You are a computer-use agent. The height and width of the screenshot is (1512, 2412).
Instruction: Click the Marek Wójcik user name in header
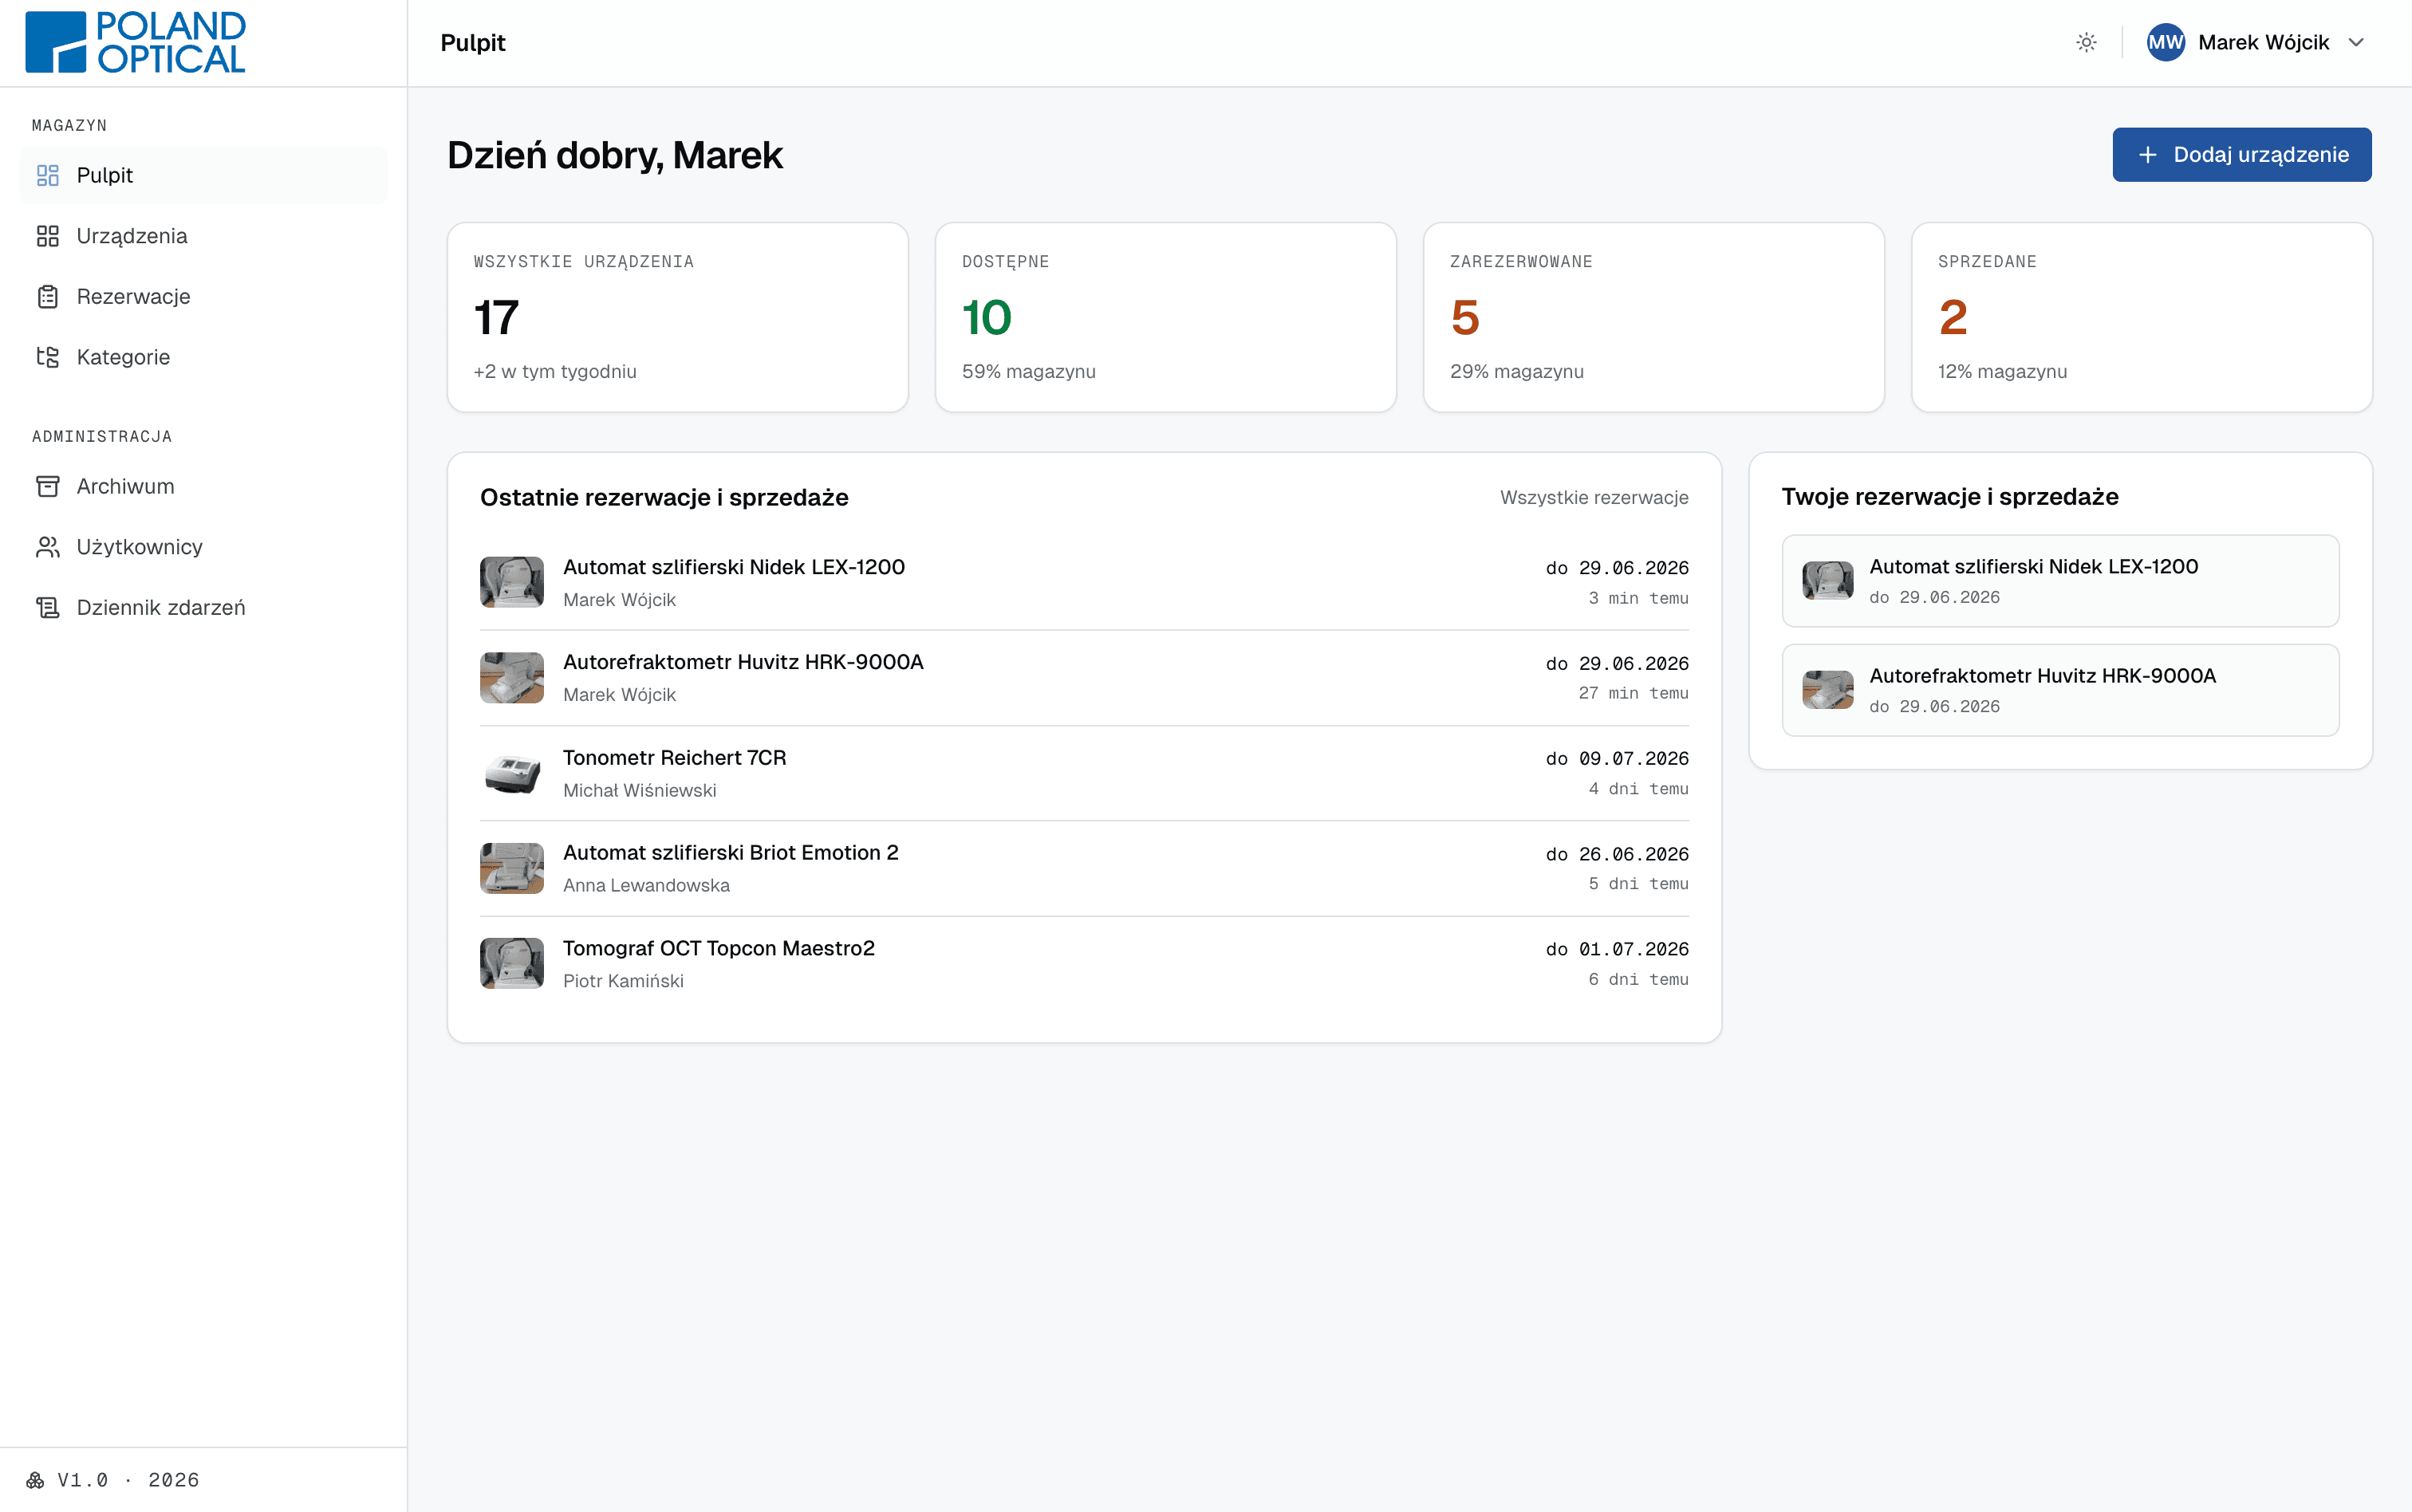2263,42
